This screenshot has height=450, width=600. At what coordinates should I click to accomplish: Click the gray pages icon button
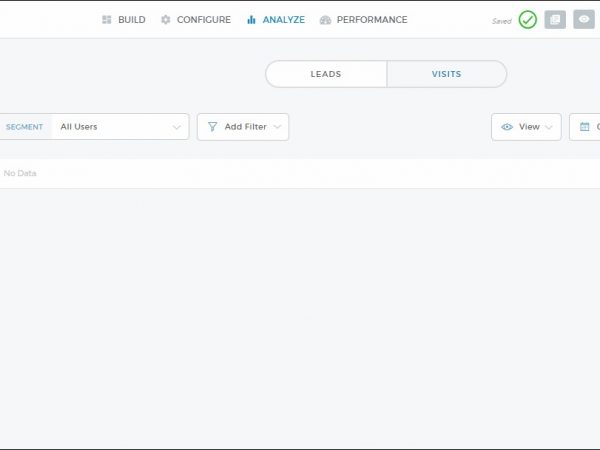pyautogui.click(x=555, y=20)
